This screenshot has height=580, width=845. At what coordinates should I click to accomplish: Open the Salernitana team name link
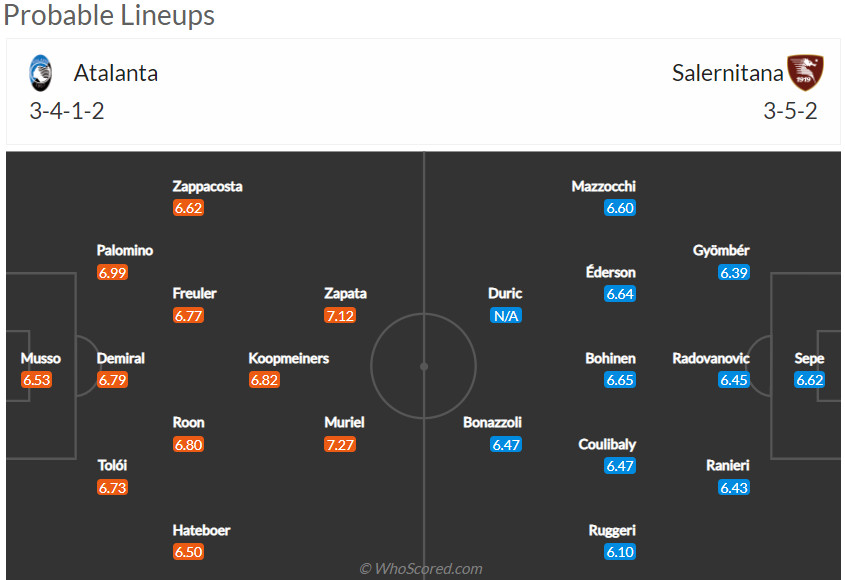pos(726,73)
